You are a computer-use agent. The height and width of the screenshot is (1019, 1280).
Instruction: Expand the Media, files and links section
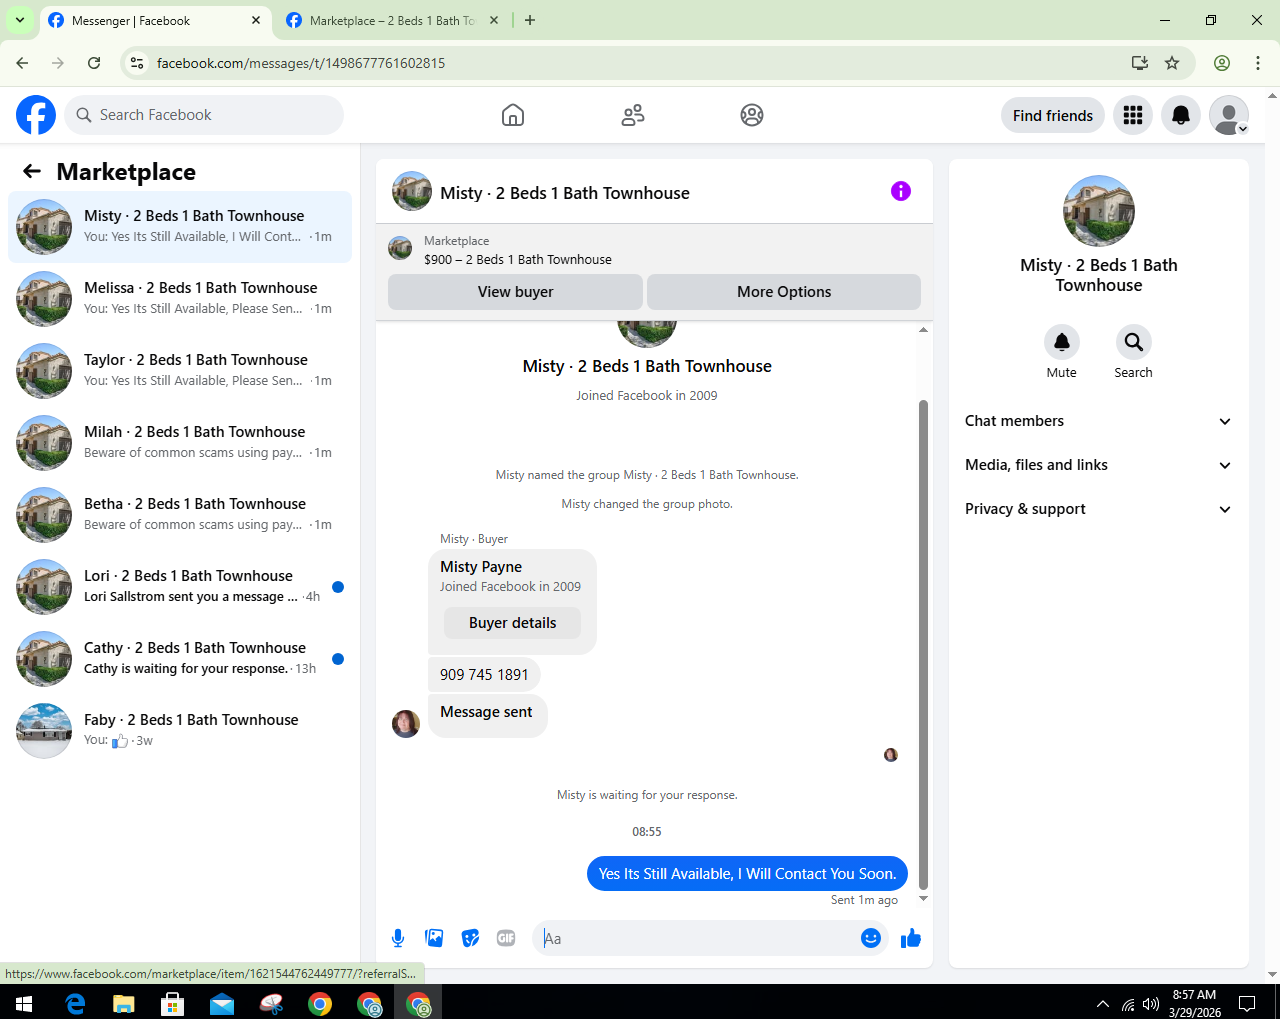pos(1098,465)
